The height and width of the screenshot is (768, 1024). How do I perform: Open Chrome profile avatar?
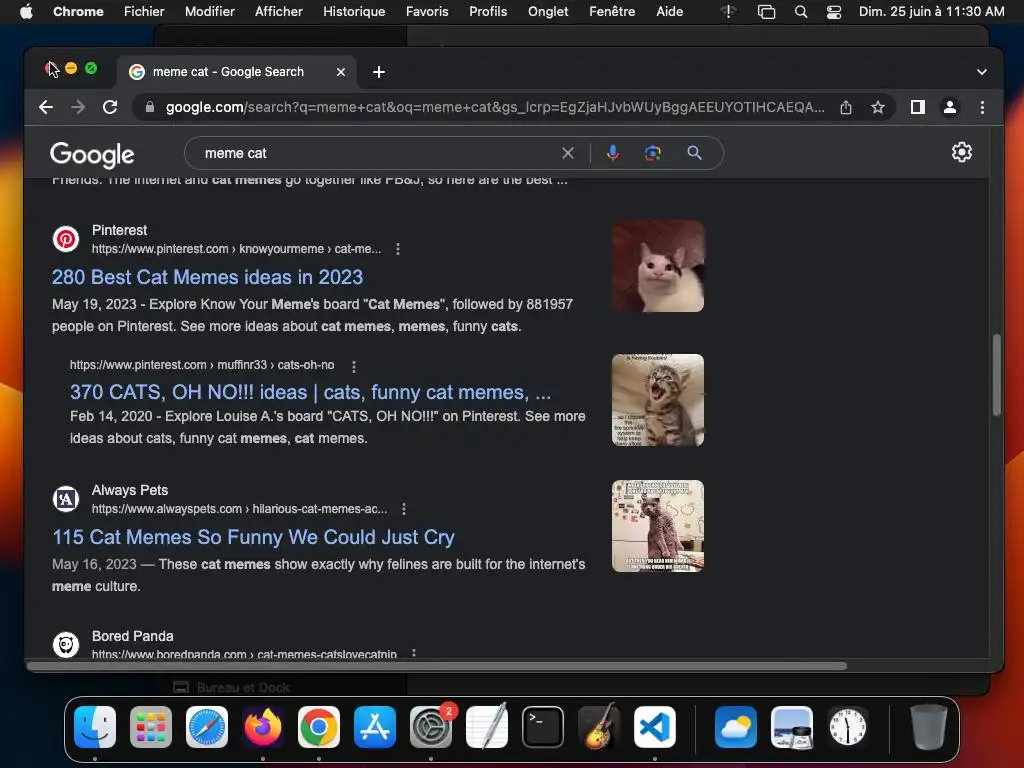point(950,107)
